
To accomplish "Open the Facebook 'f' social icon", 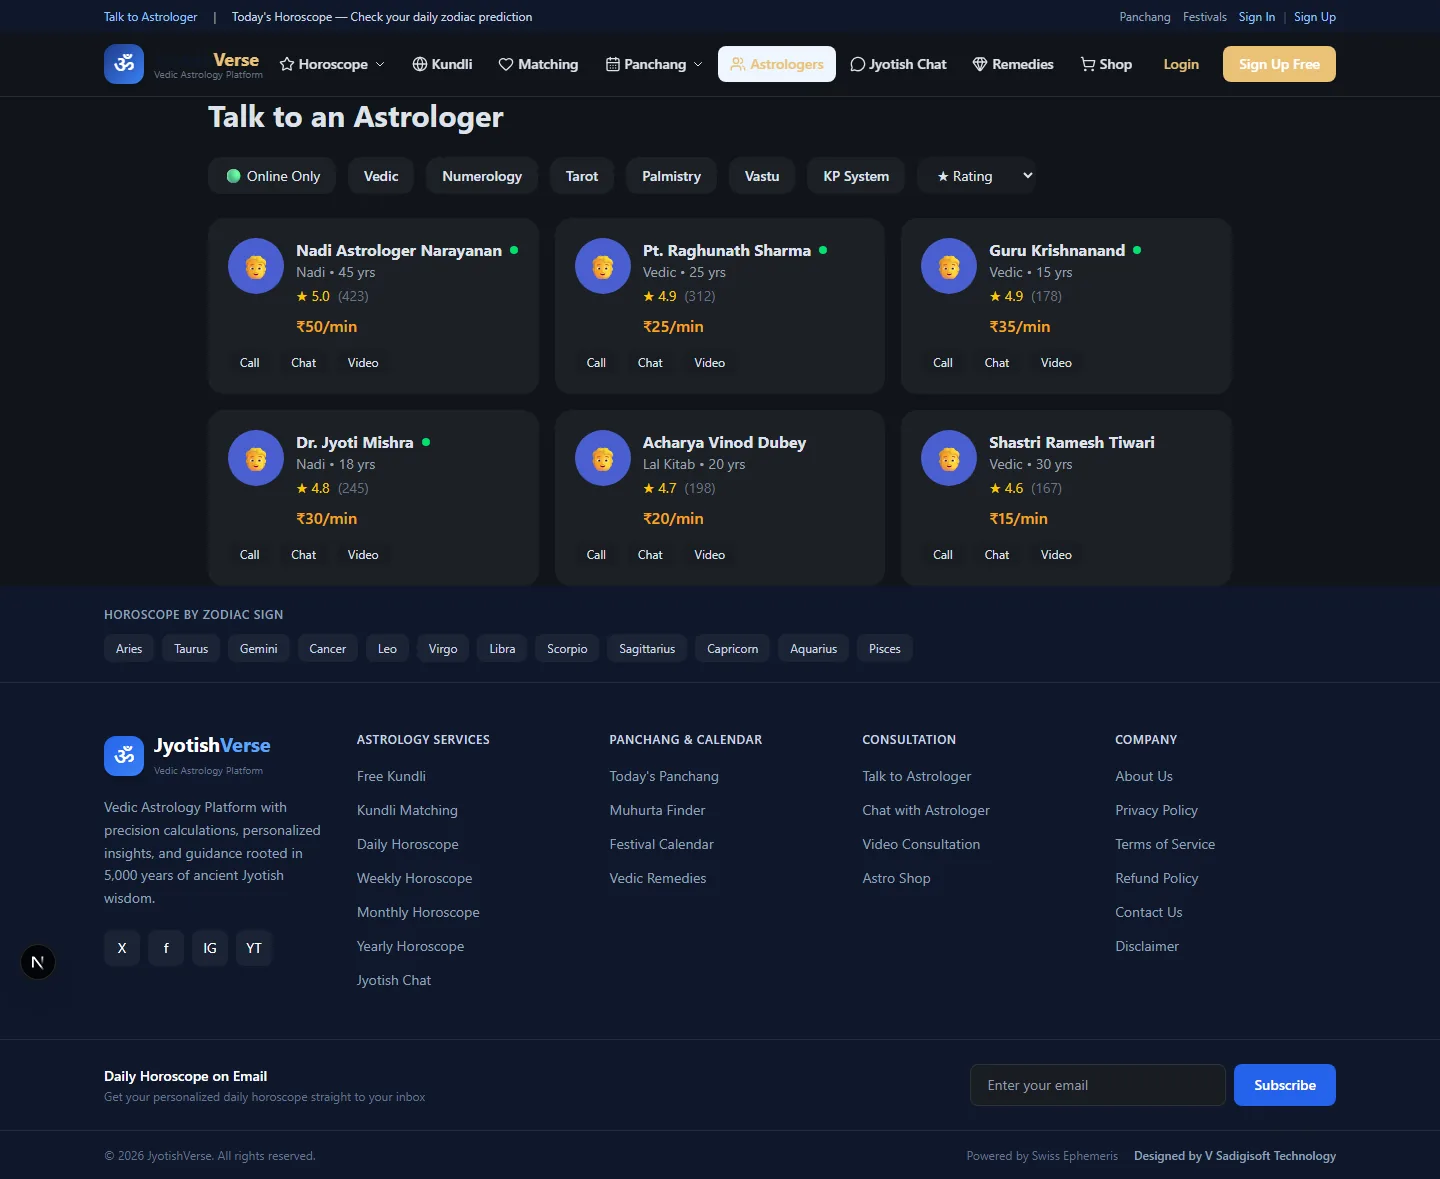I will [x=166, y=948].
